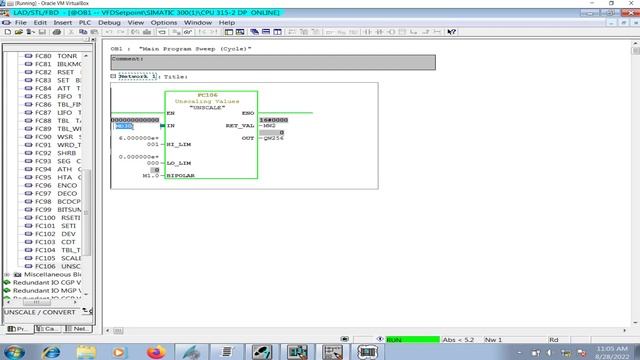Switch to the Net tab in overview pane

(x=78, y=329)
